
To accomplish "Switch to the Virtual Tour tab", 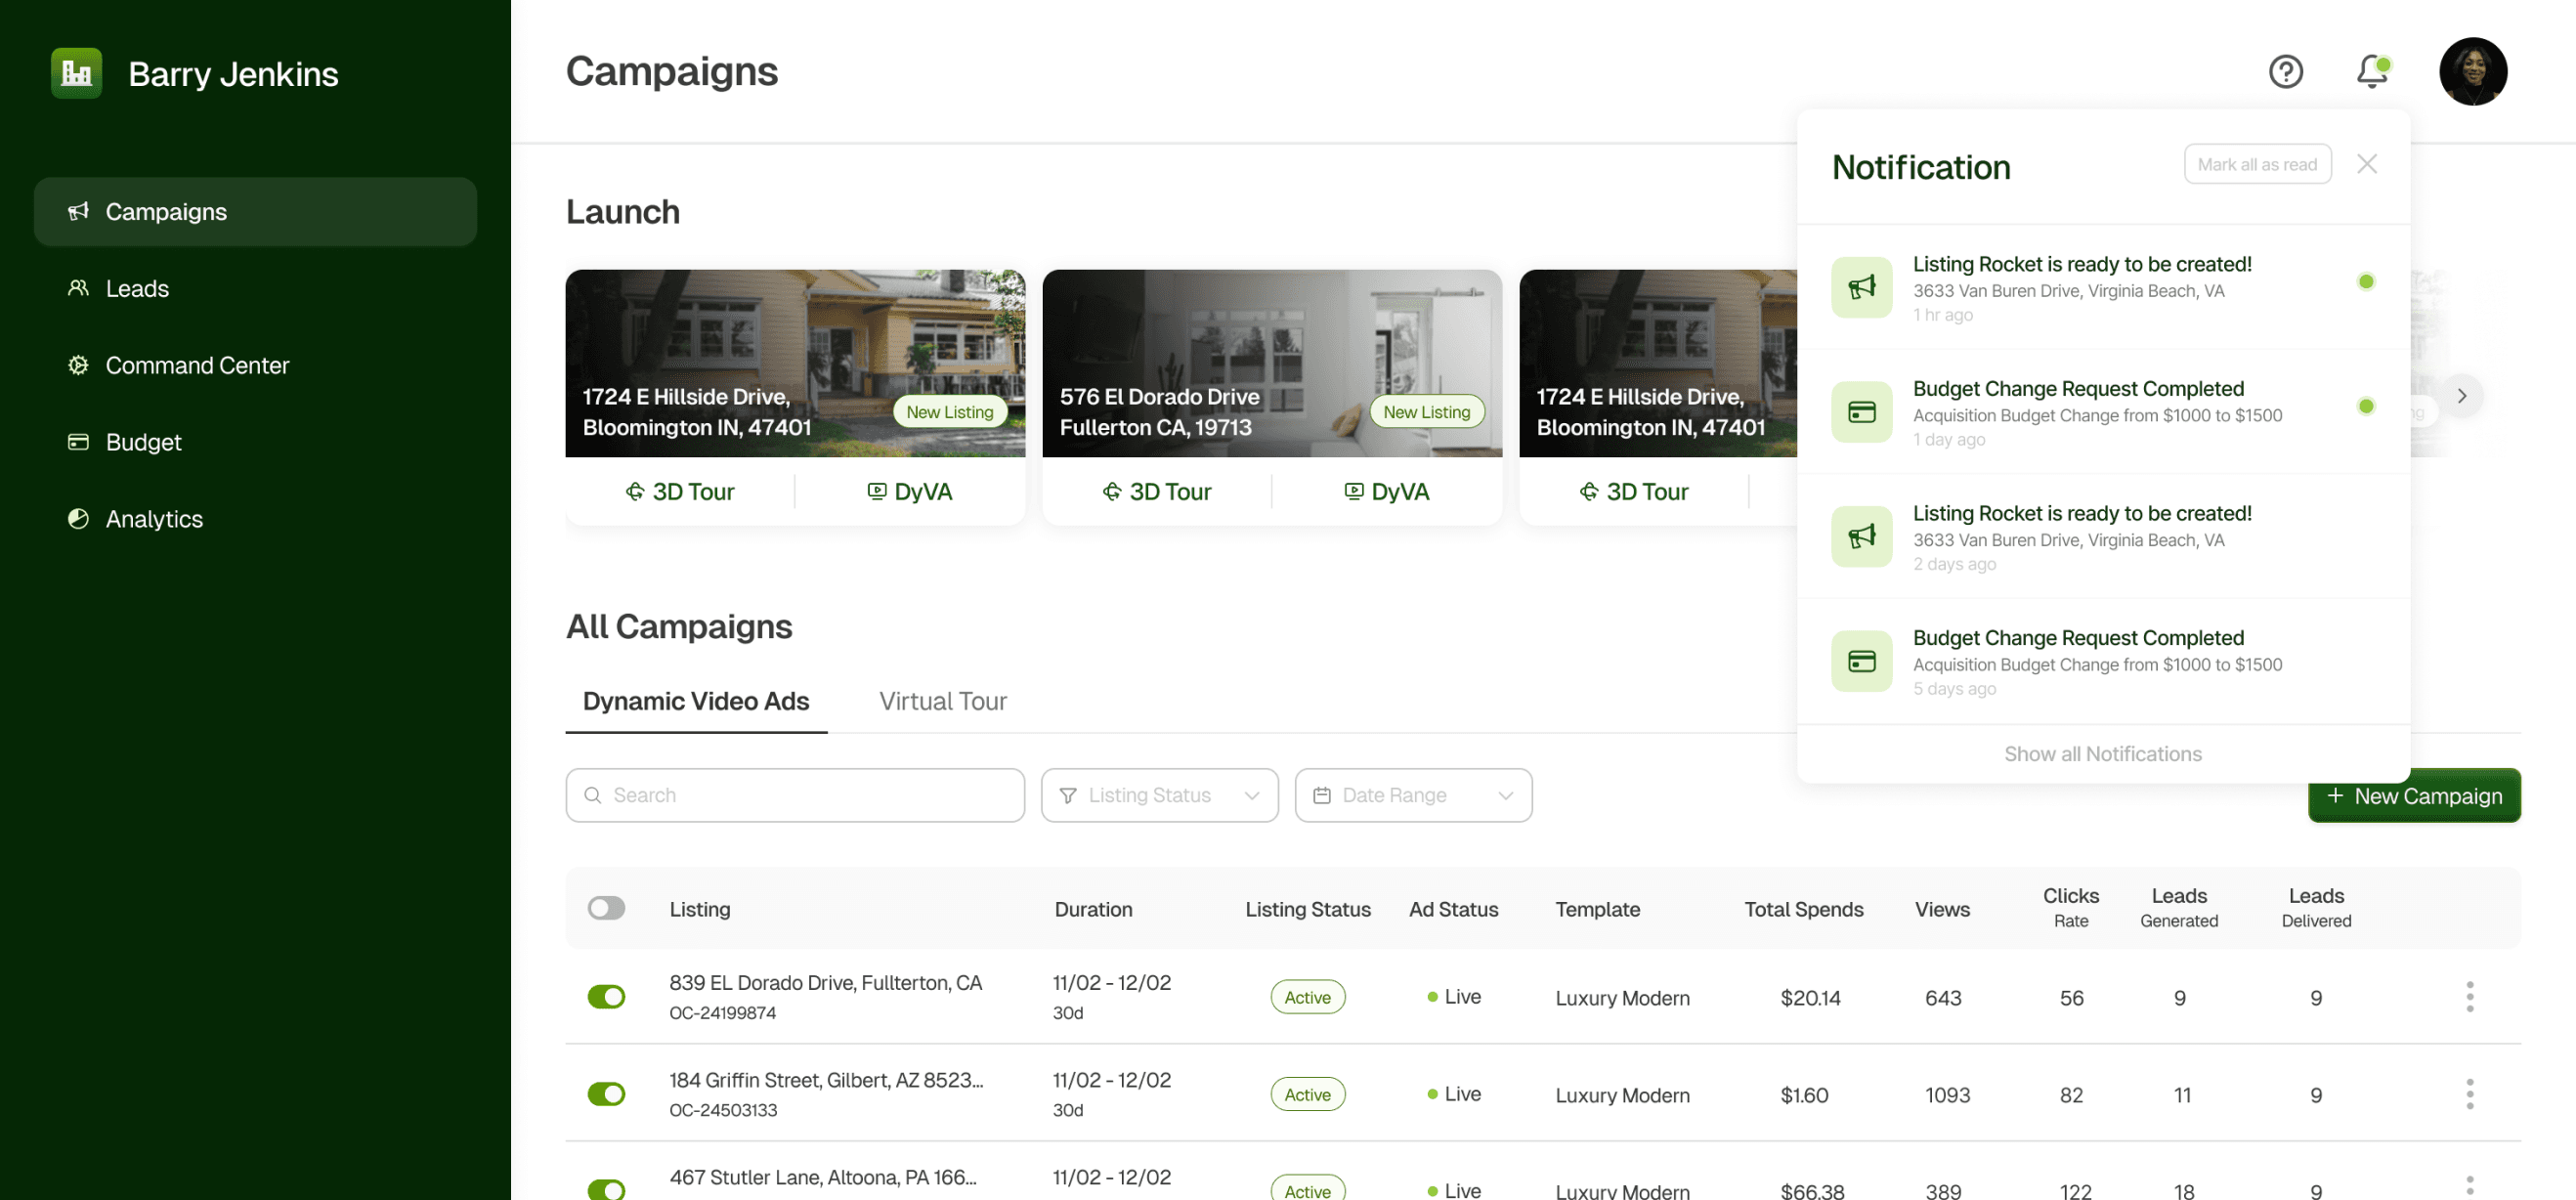I will 942,701.
